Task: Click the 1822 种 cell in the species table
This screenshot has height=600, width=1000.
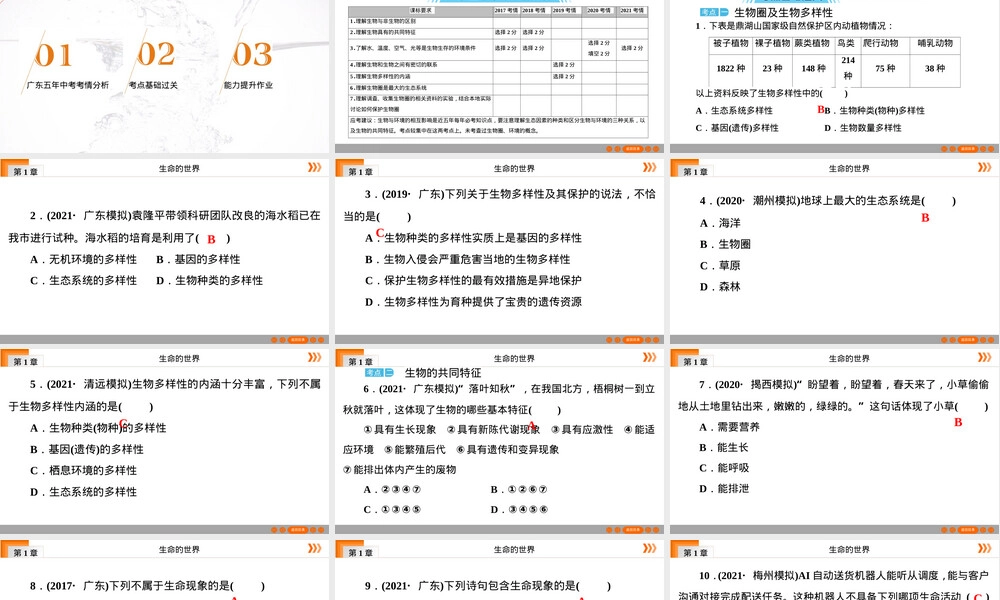Action: [x=730, y=68]
